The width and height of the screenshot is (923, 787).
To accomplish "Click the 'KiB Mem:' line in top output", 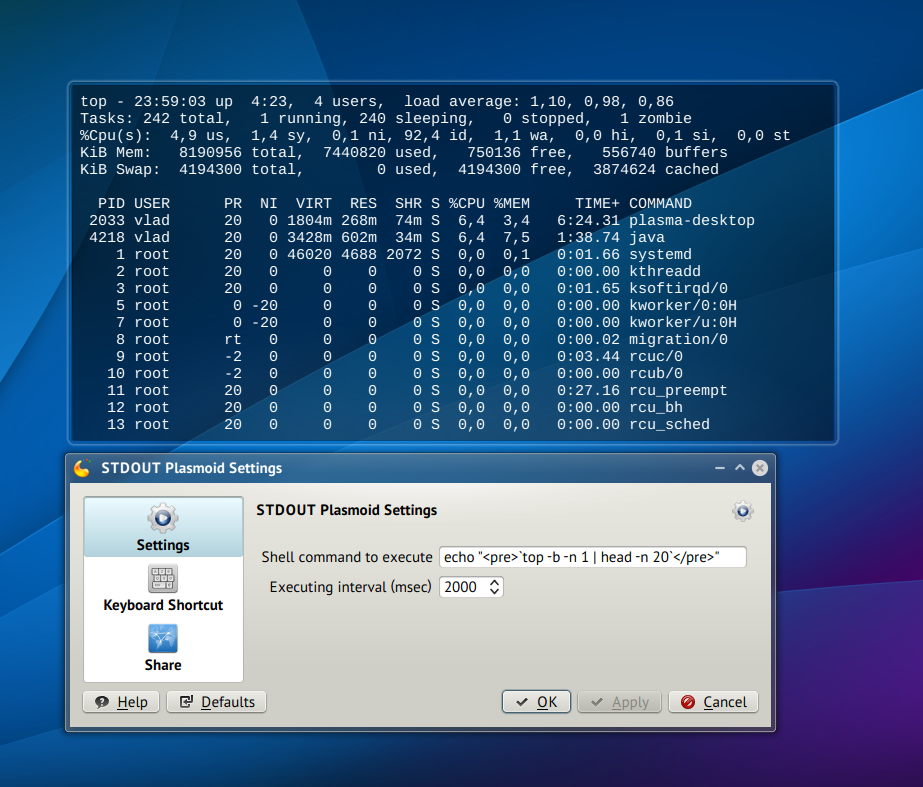I will click(404, 152).
